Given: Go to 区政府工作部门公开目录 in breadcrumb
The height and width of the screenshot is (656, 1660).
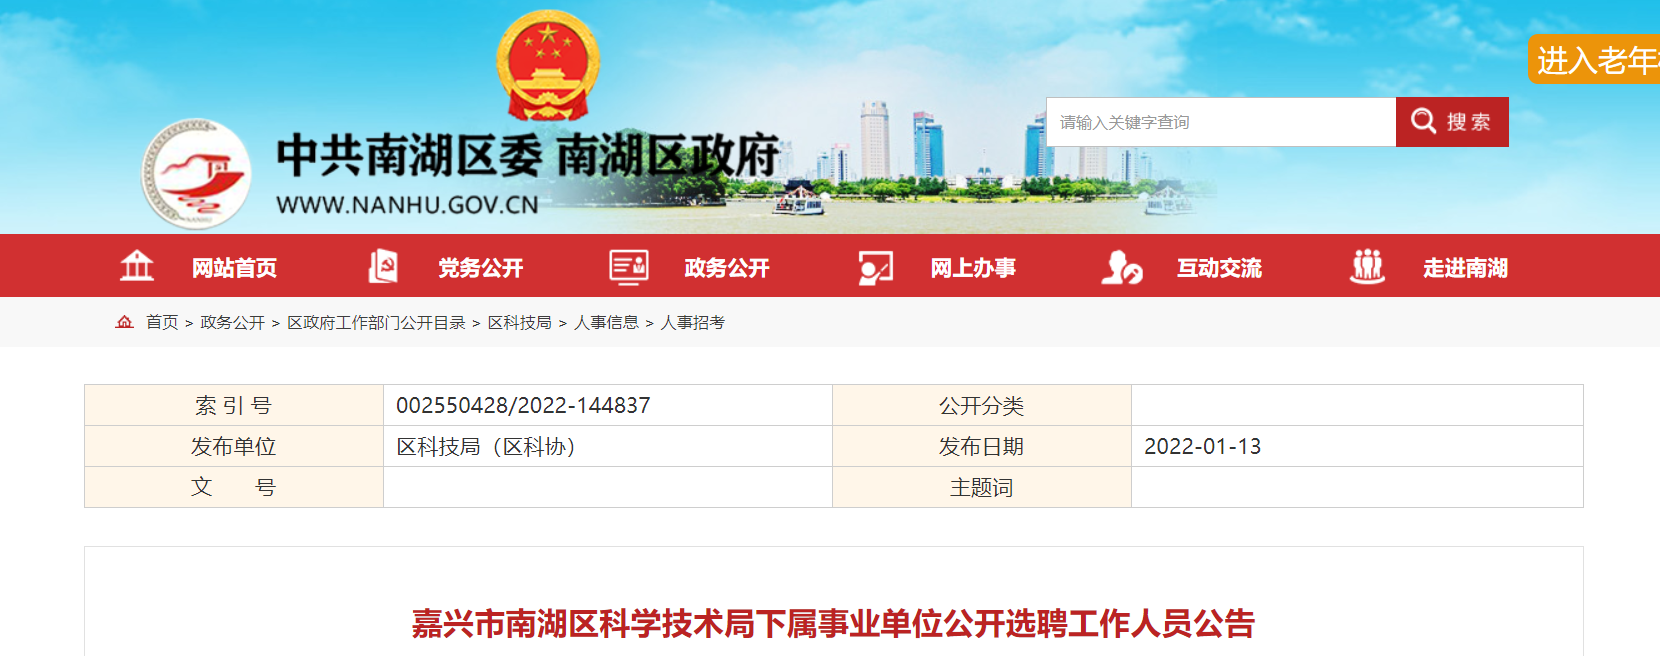Looking at the screenshot, I should pos(376,322).
